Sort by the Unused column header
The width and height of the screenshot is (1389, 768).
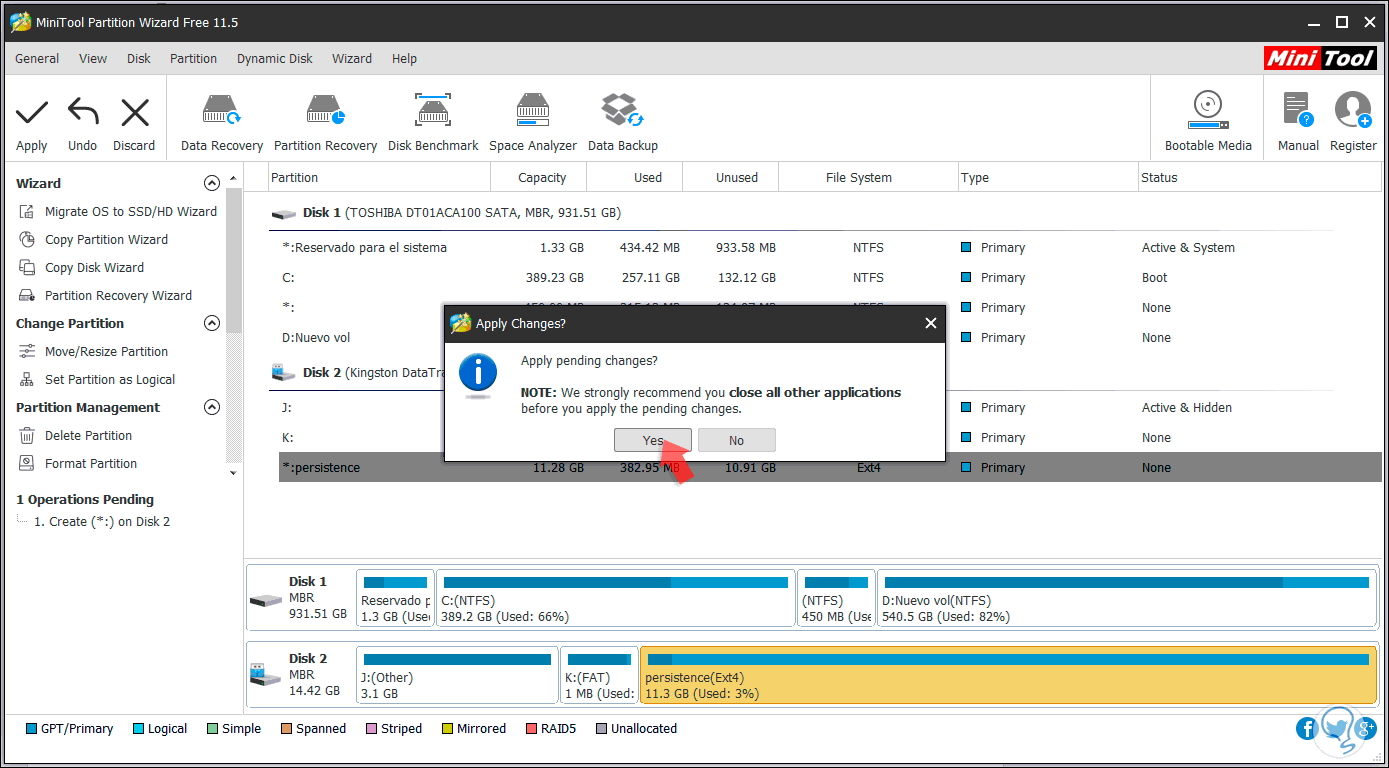click(x=731, y=178)
